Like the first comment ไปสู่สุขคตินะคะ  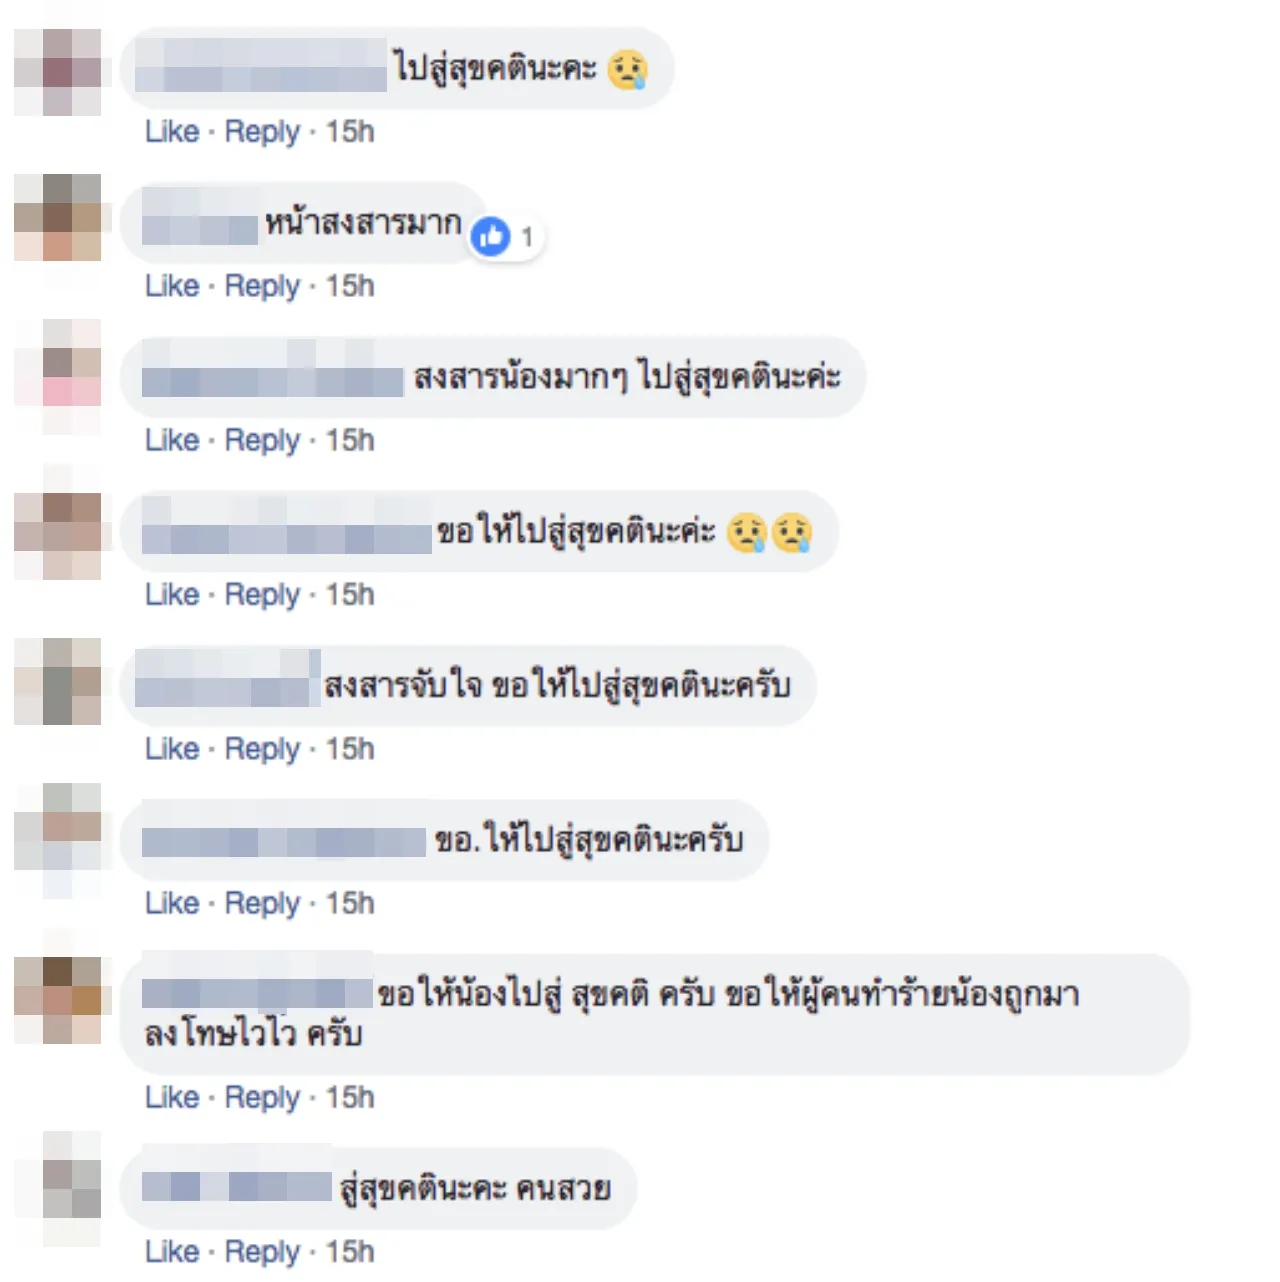click(172, 131)
